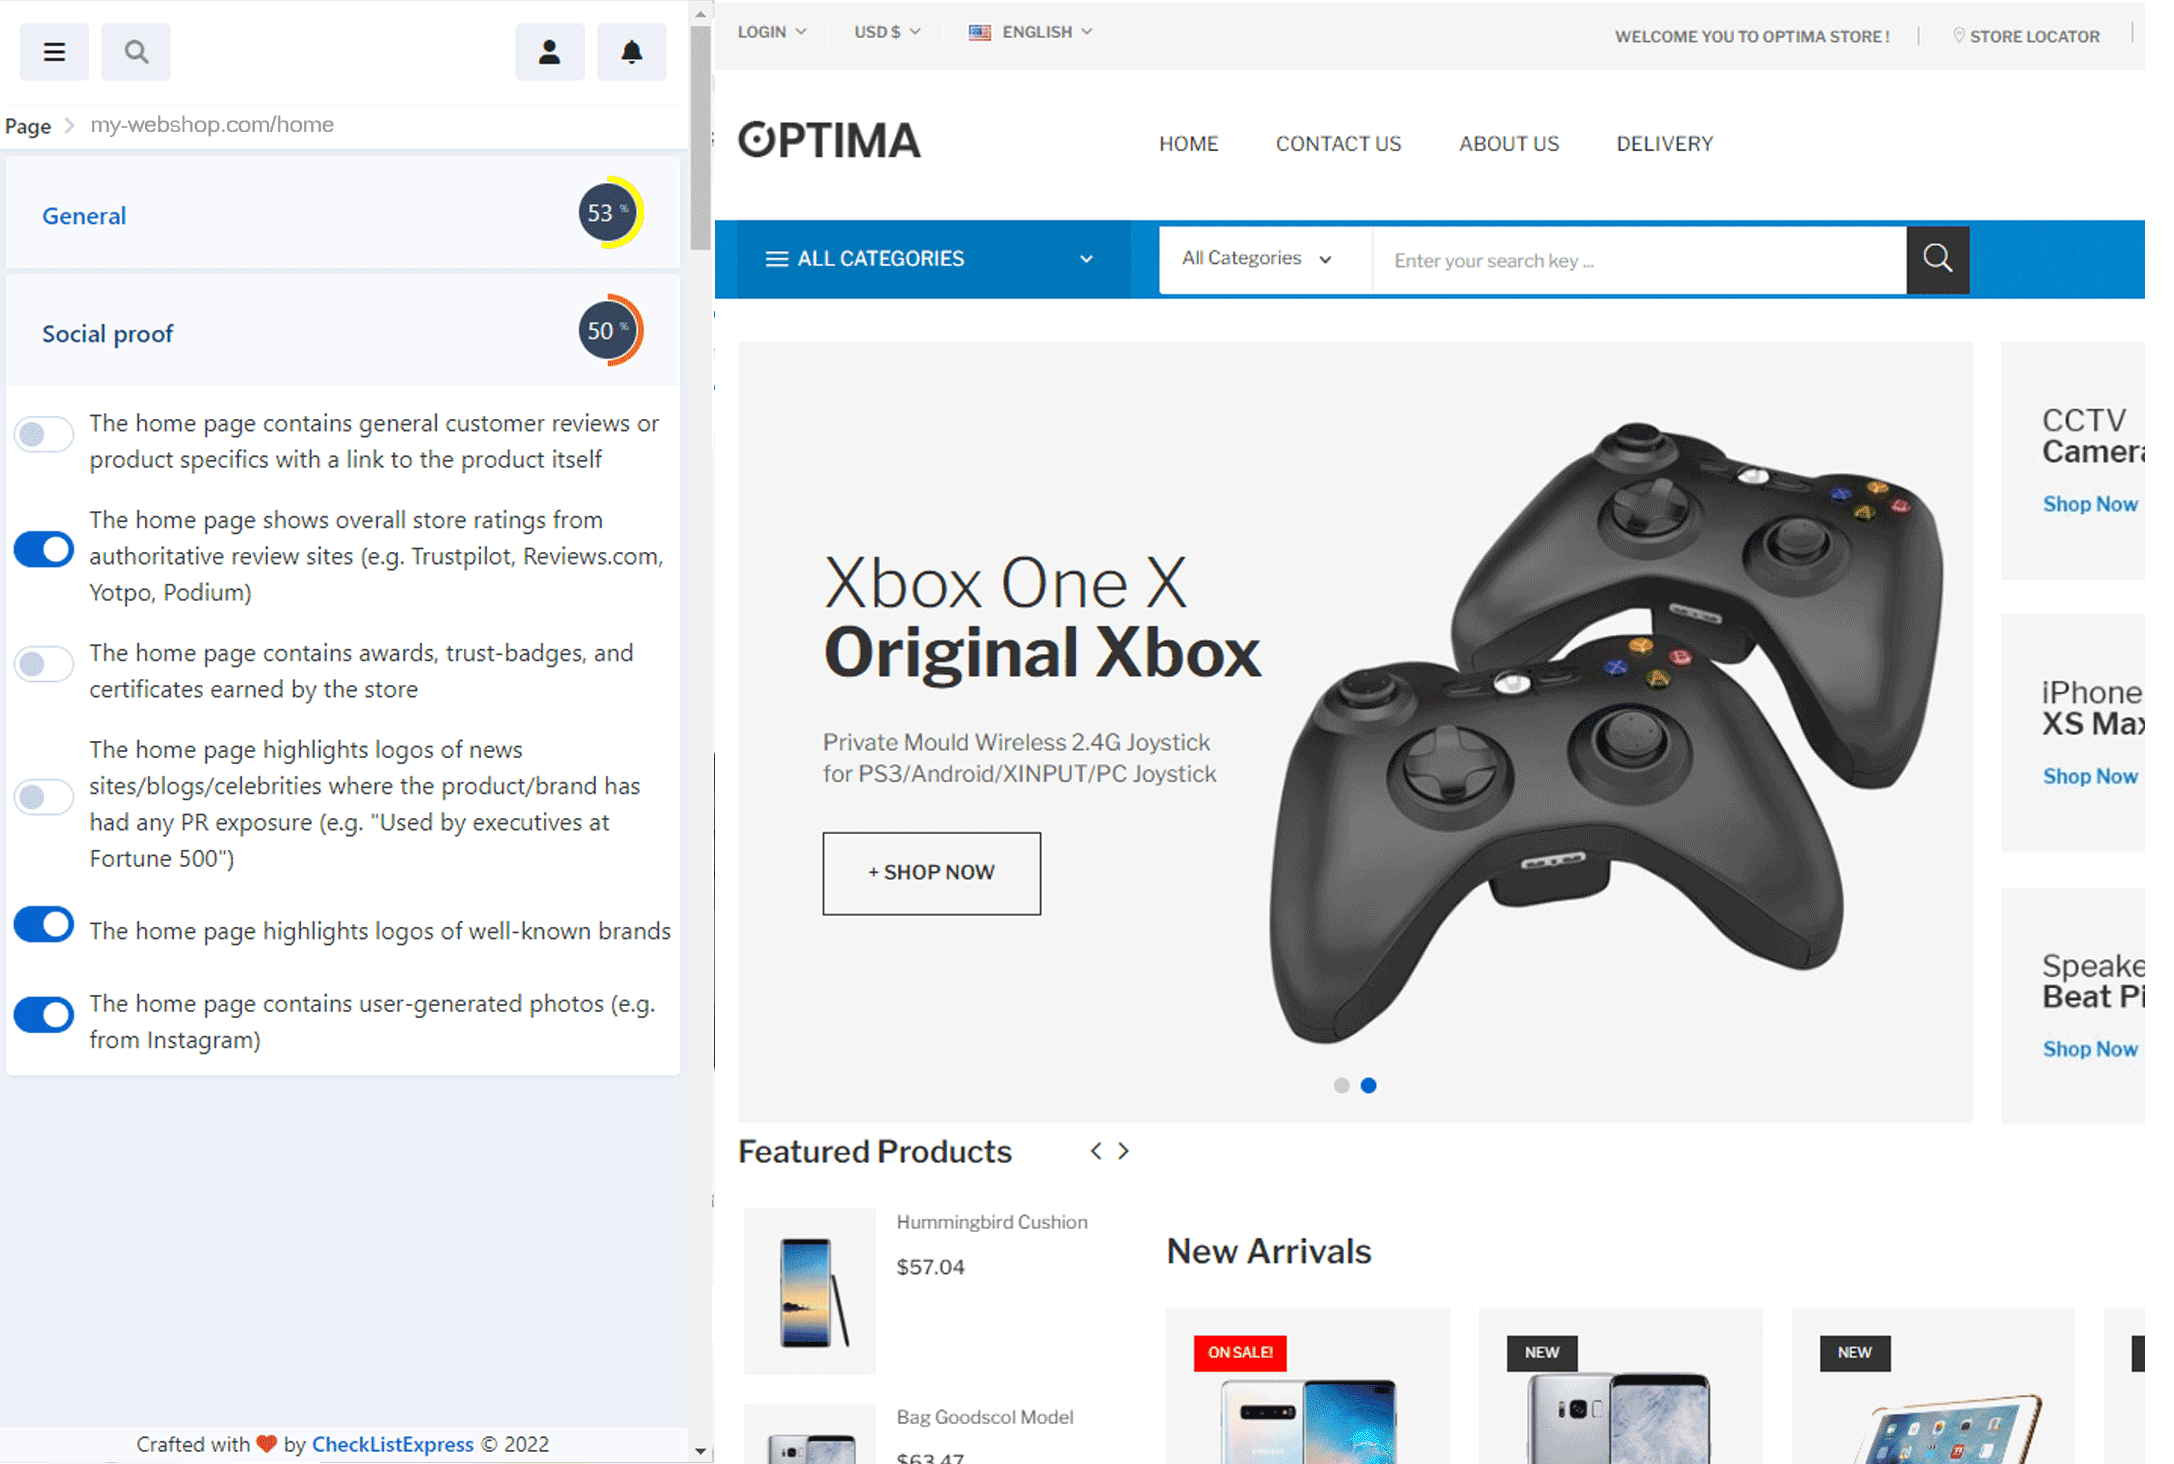The width and height of the screenshot is (2174, 1464).
Task: Disable the overall store ratings toggle
Action: point(44,549)
